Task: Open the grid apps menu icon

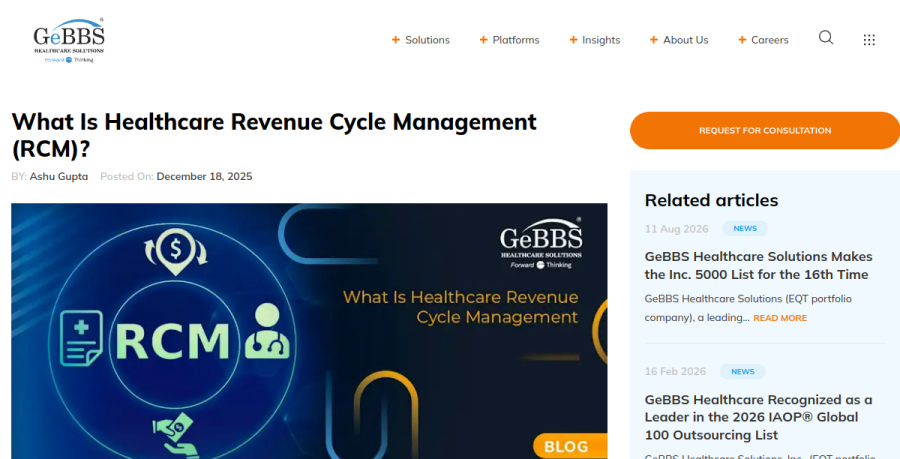Action: pos(869,40)
